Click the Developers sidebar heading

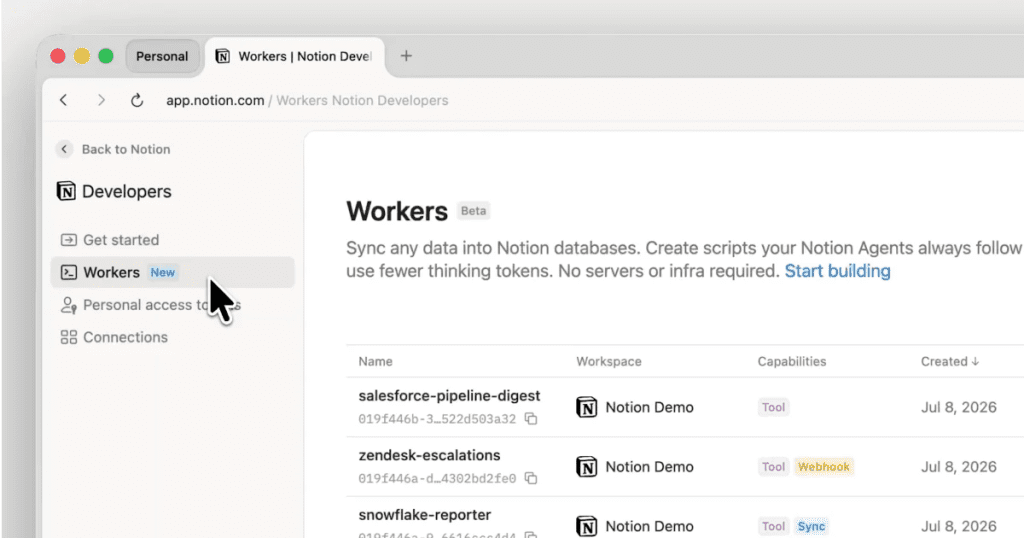(127, 191)
